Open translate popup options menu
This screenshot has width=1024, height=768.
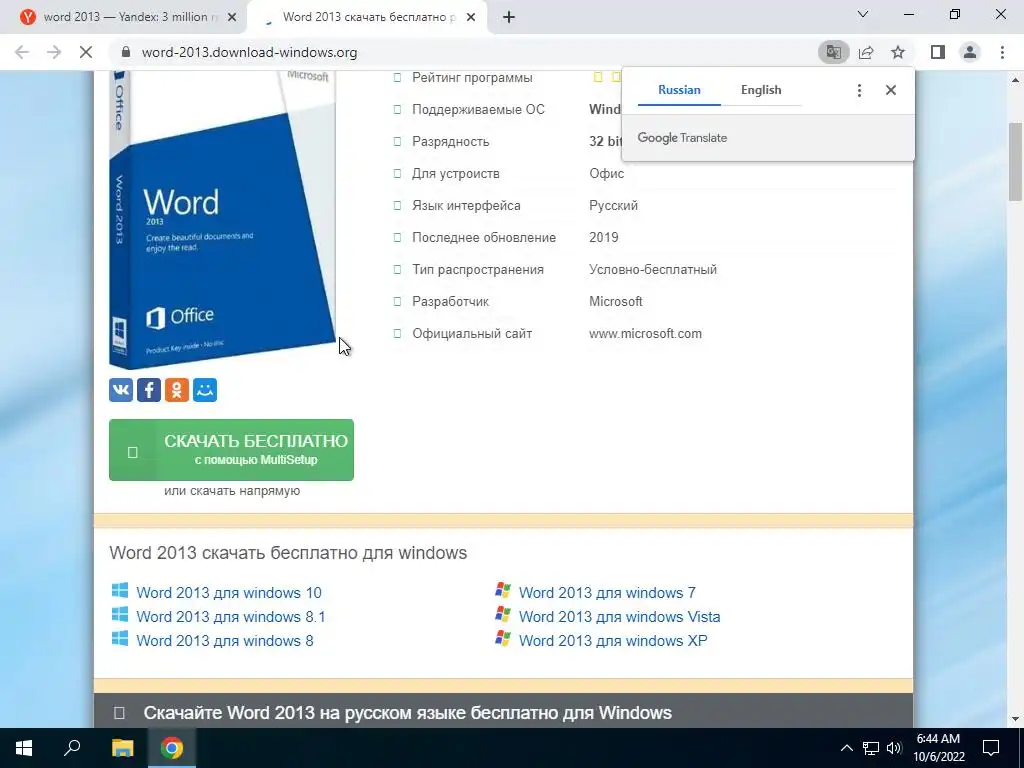coord(859,90)
